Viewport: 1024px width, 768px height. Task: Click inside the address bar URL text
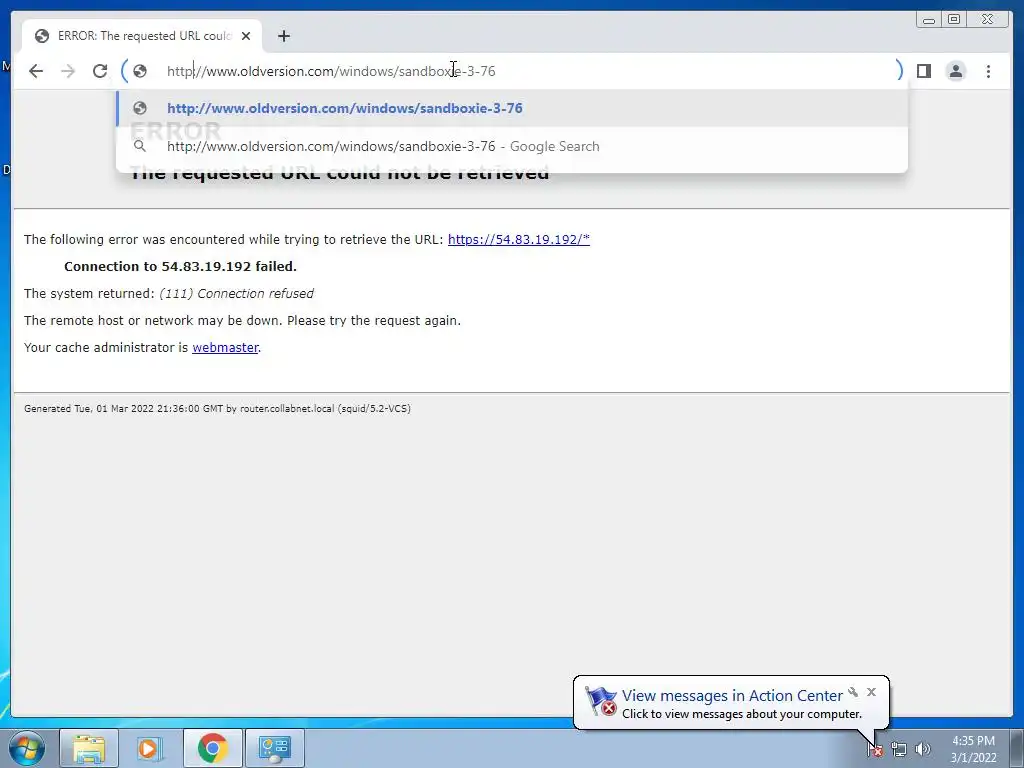point(331,71)
